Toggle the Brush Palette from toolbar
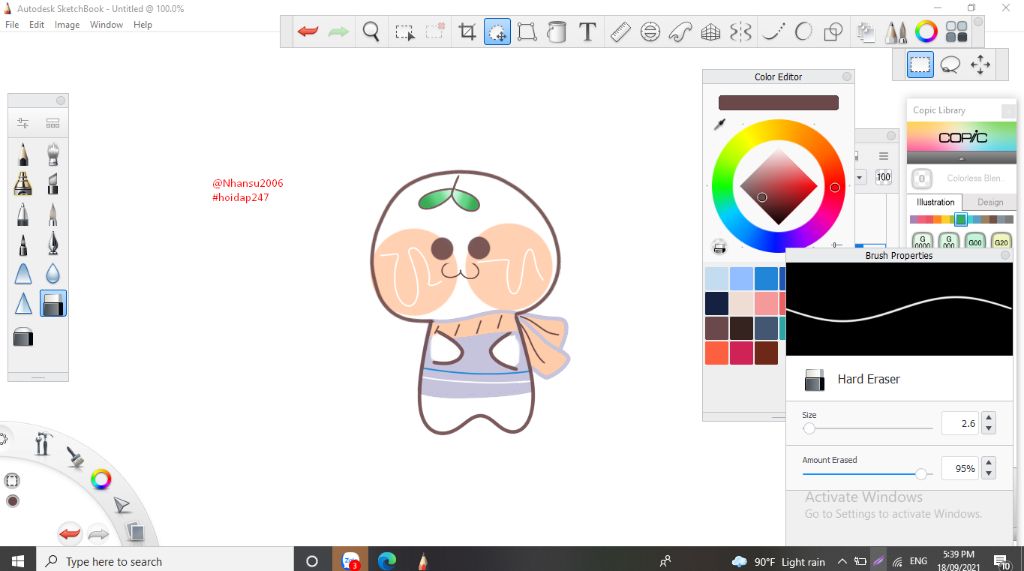Image resolution: width=1024 pixels, height=571 pixels. pyautogui.click(x=896, y=31)
